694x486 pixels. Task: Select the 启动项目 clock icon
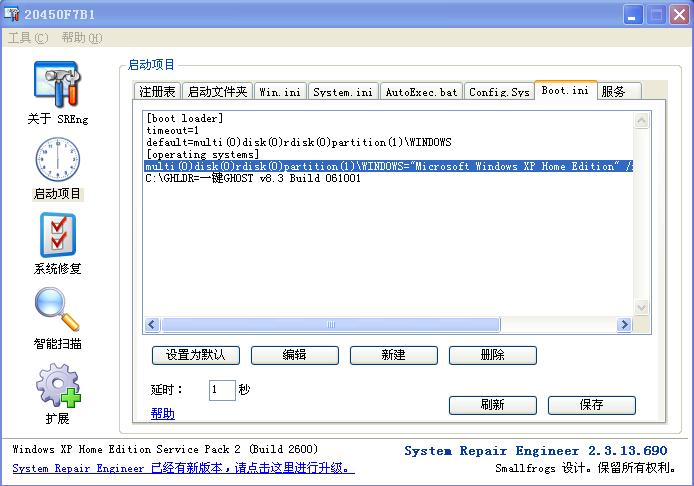click(58, 159)
